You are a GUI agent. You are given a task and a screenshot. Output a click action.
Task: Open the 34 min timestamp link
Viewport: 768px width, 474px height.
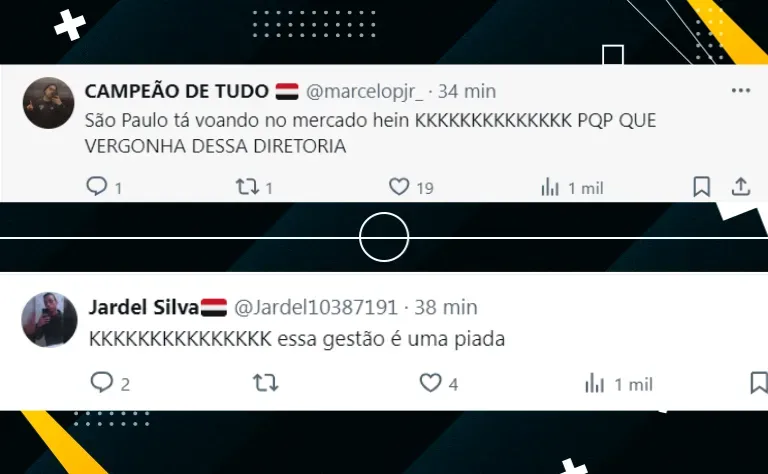point(467,92)
